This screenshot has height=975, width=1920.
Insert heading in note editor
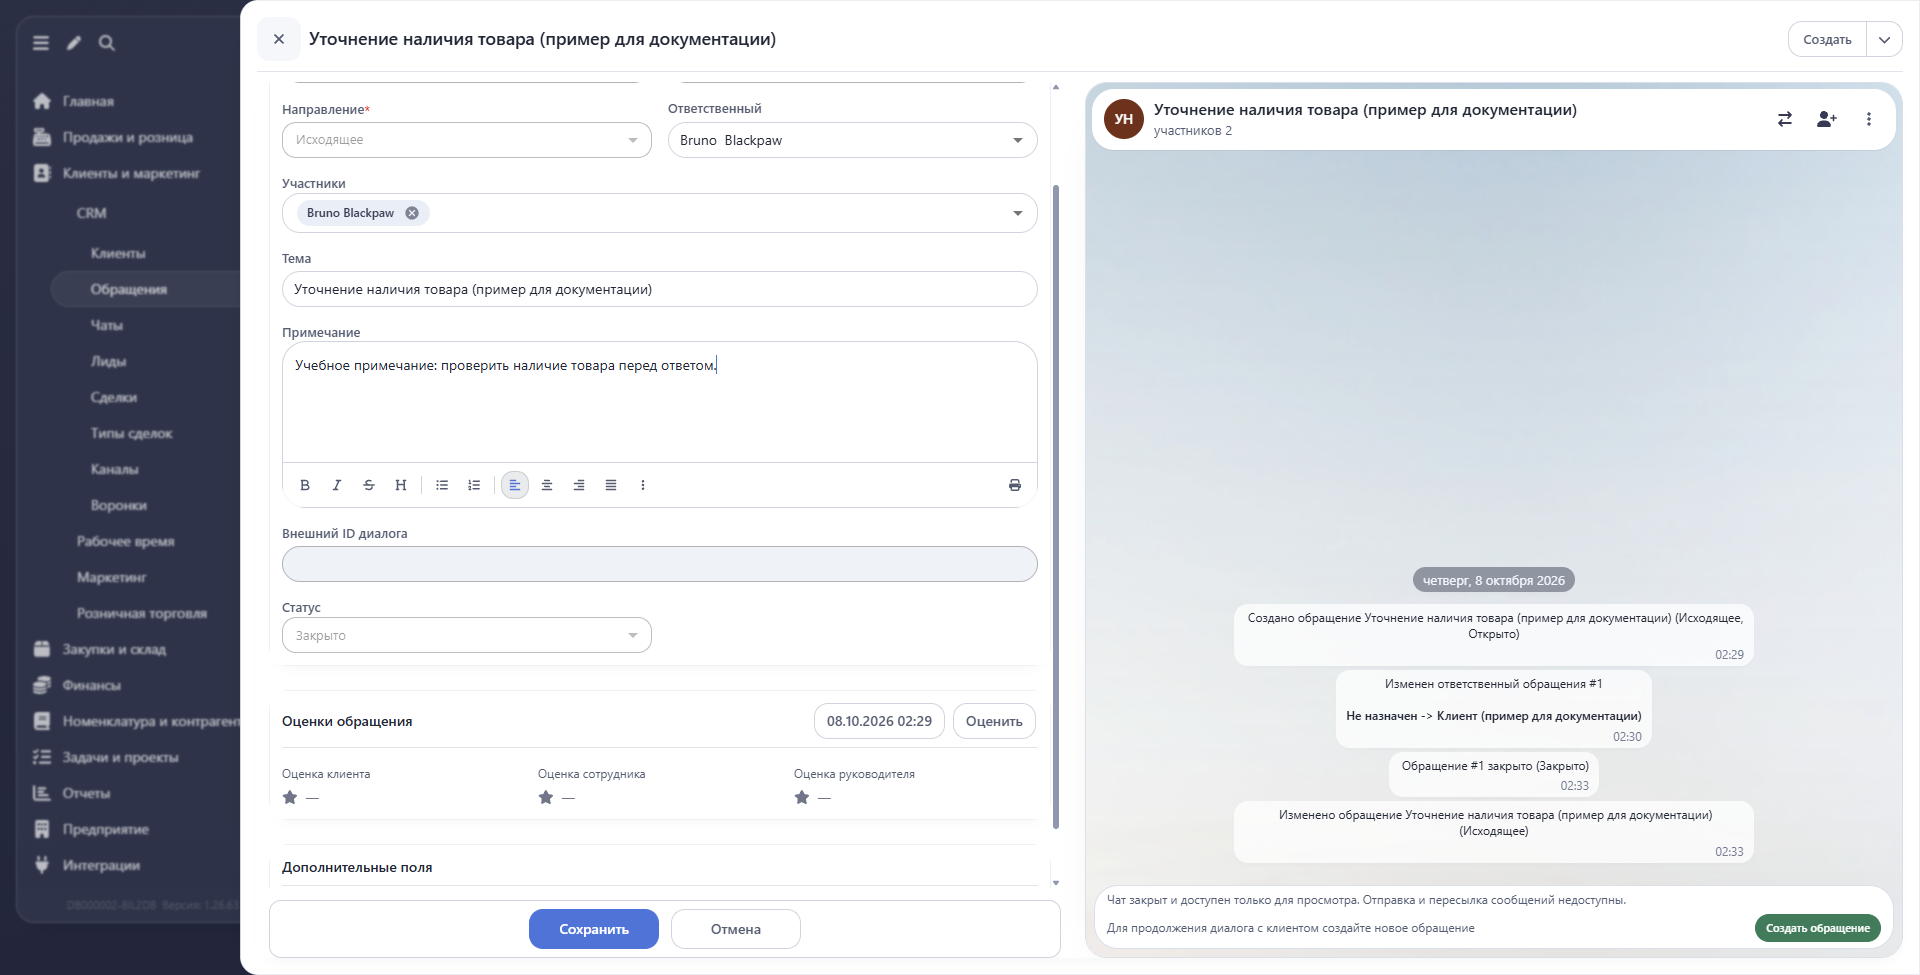click(401, 485)
